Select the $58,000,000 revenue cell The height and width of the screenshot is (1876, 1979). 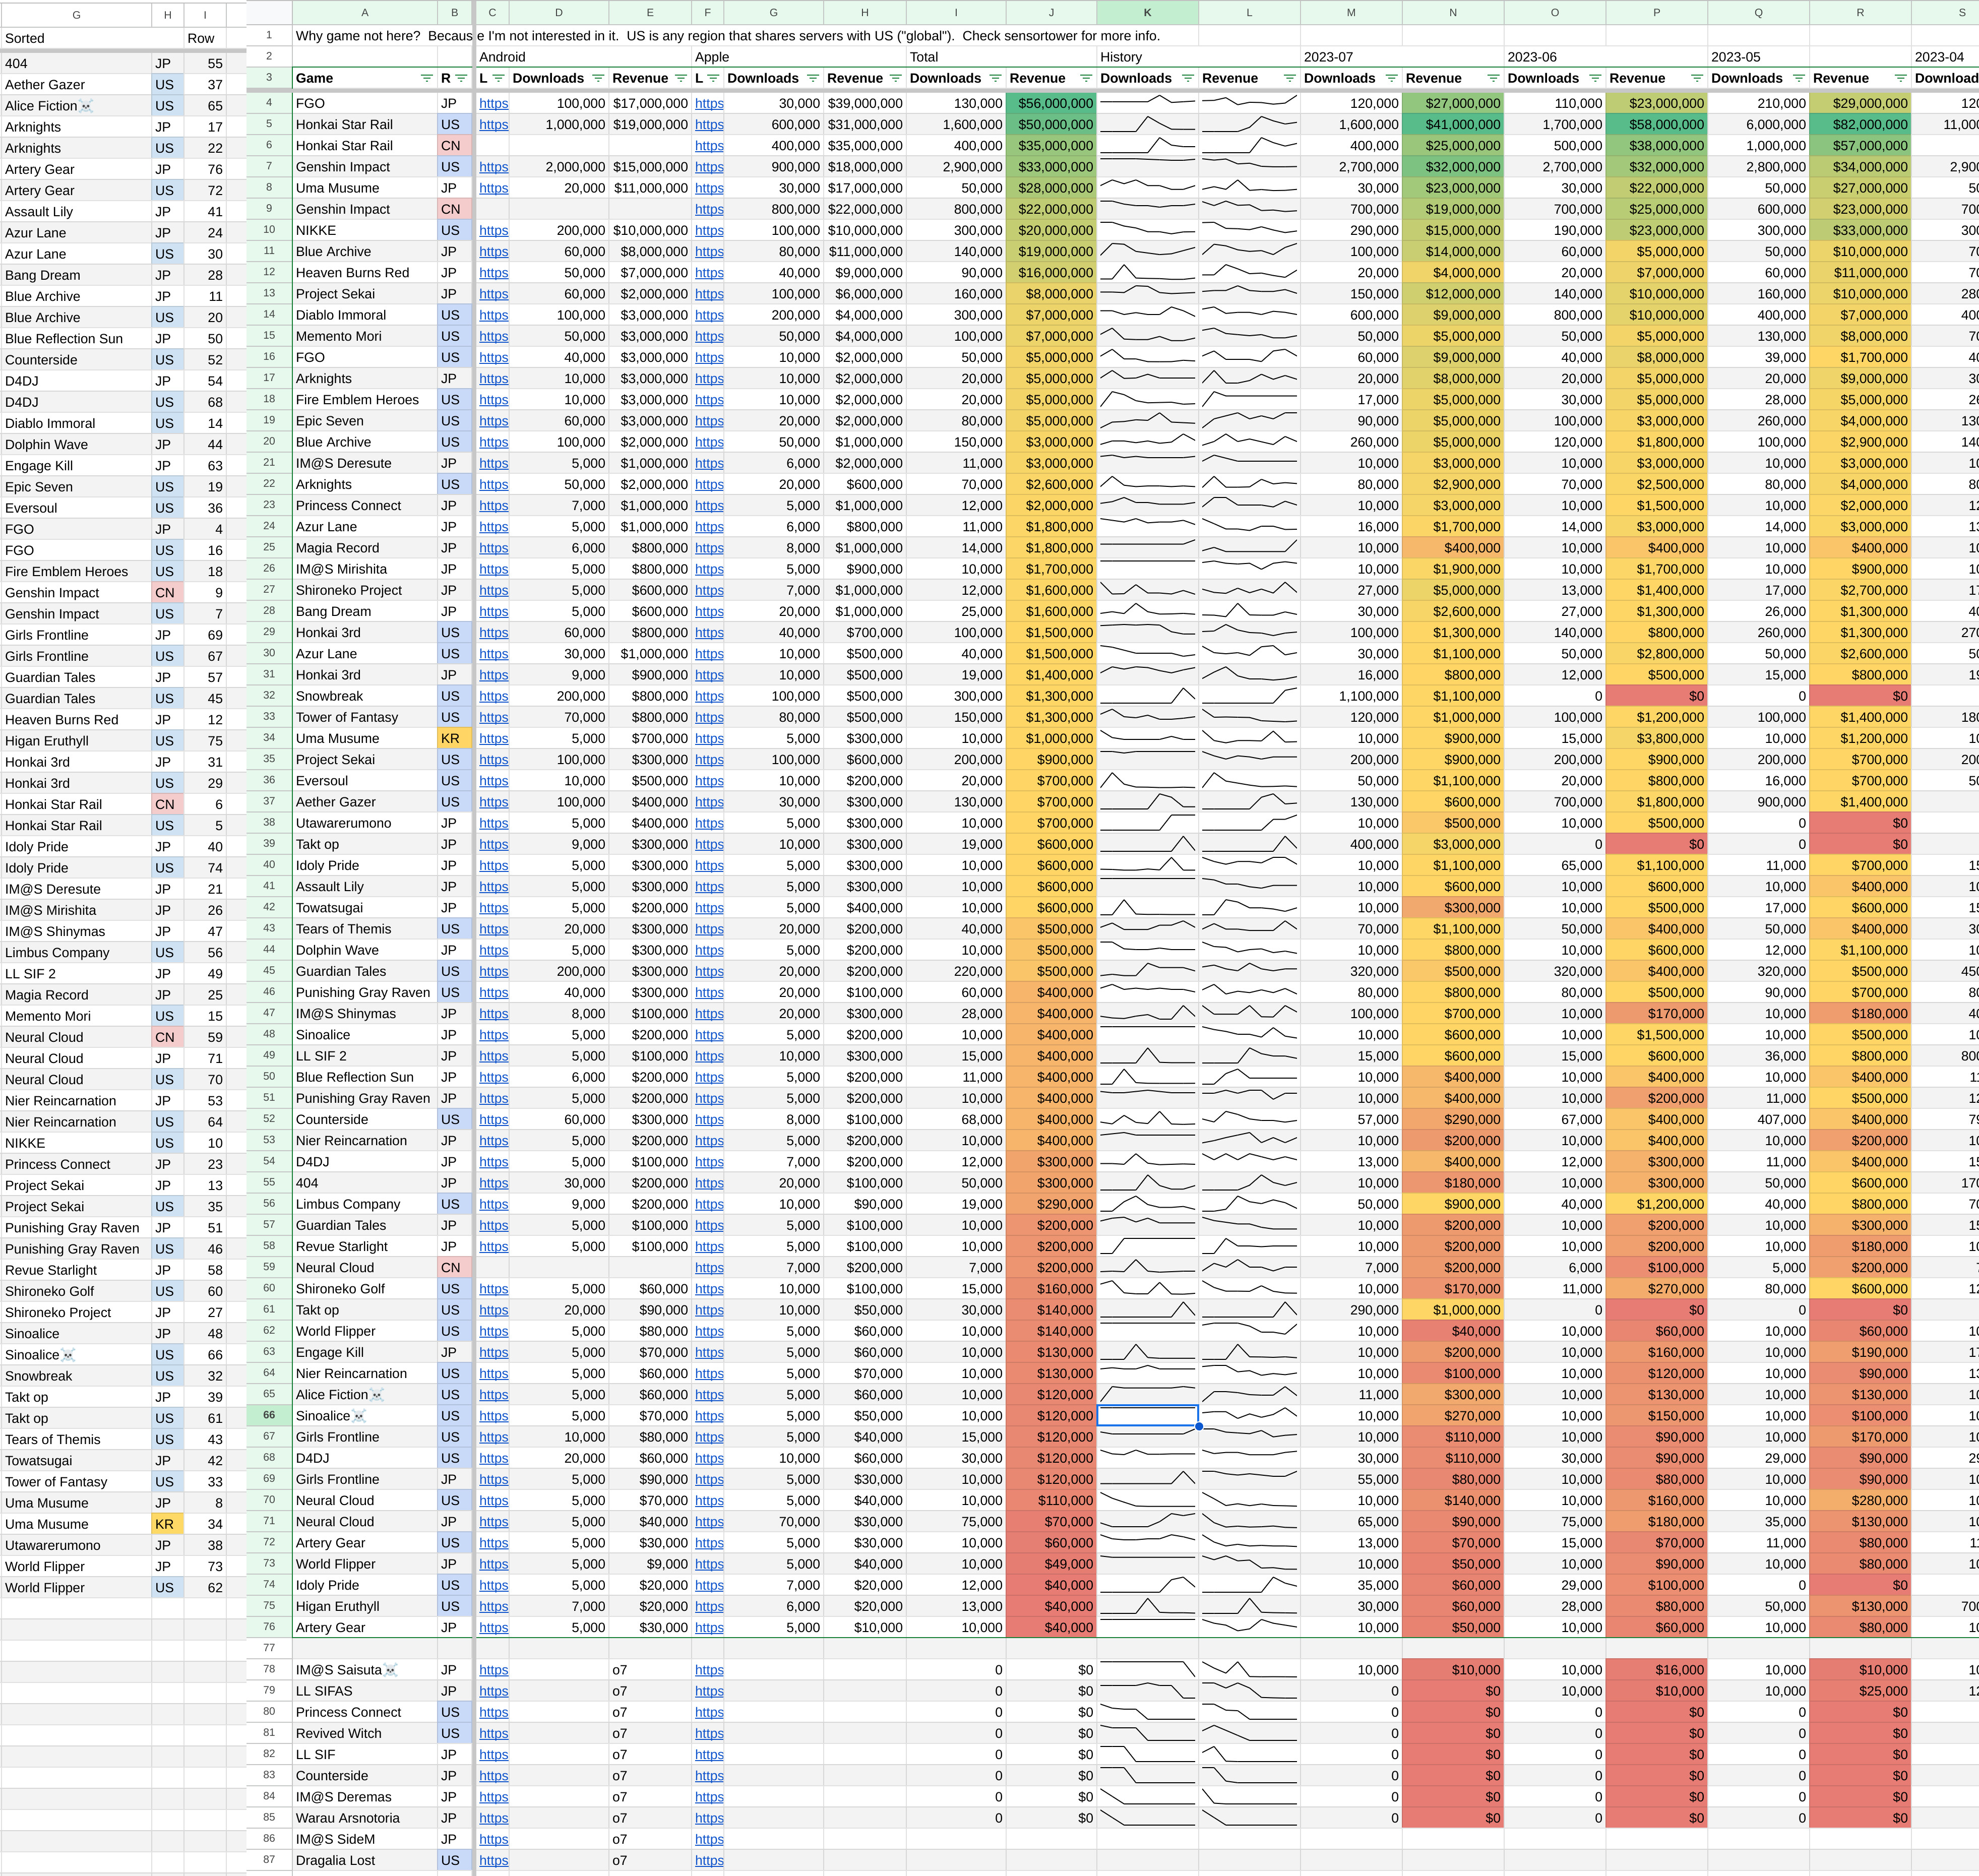[1656, 125]
